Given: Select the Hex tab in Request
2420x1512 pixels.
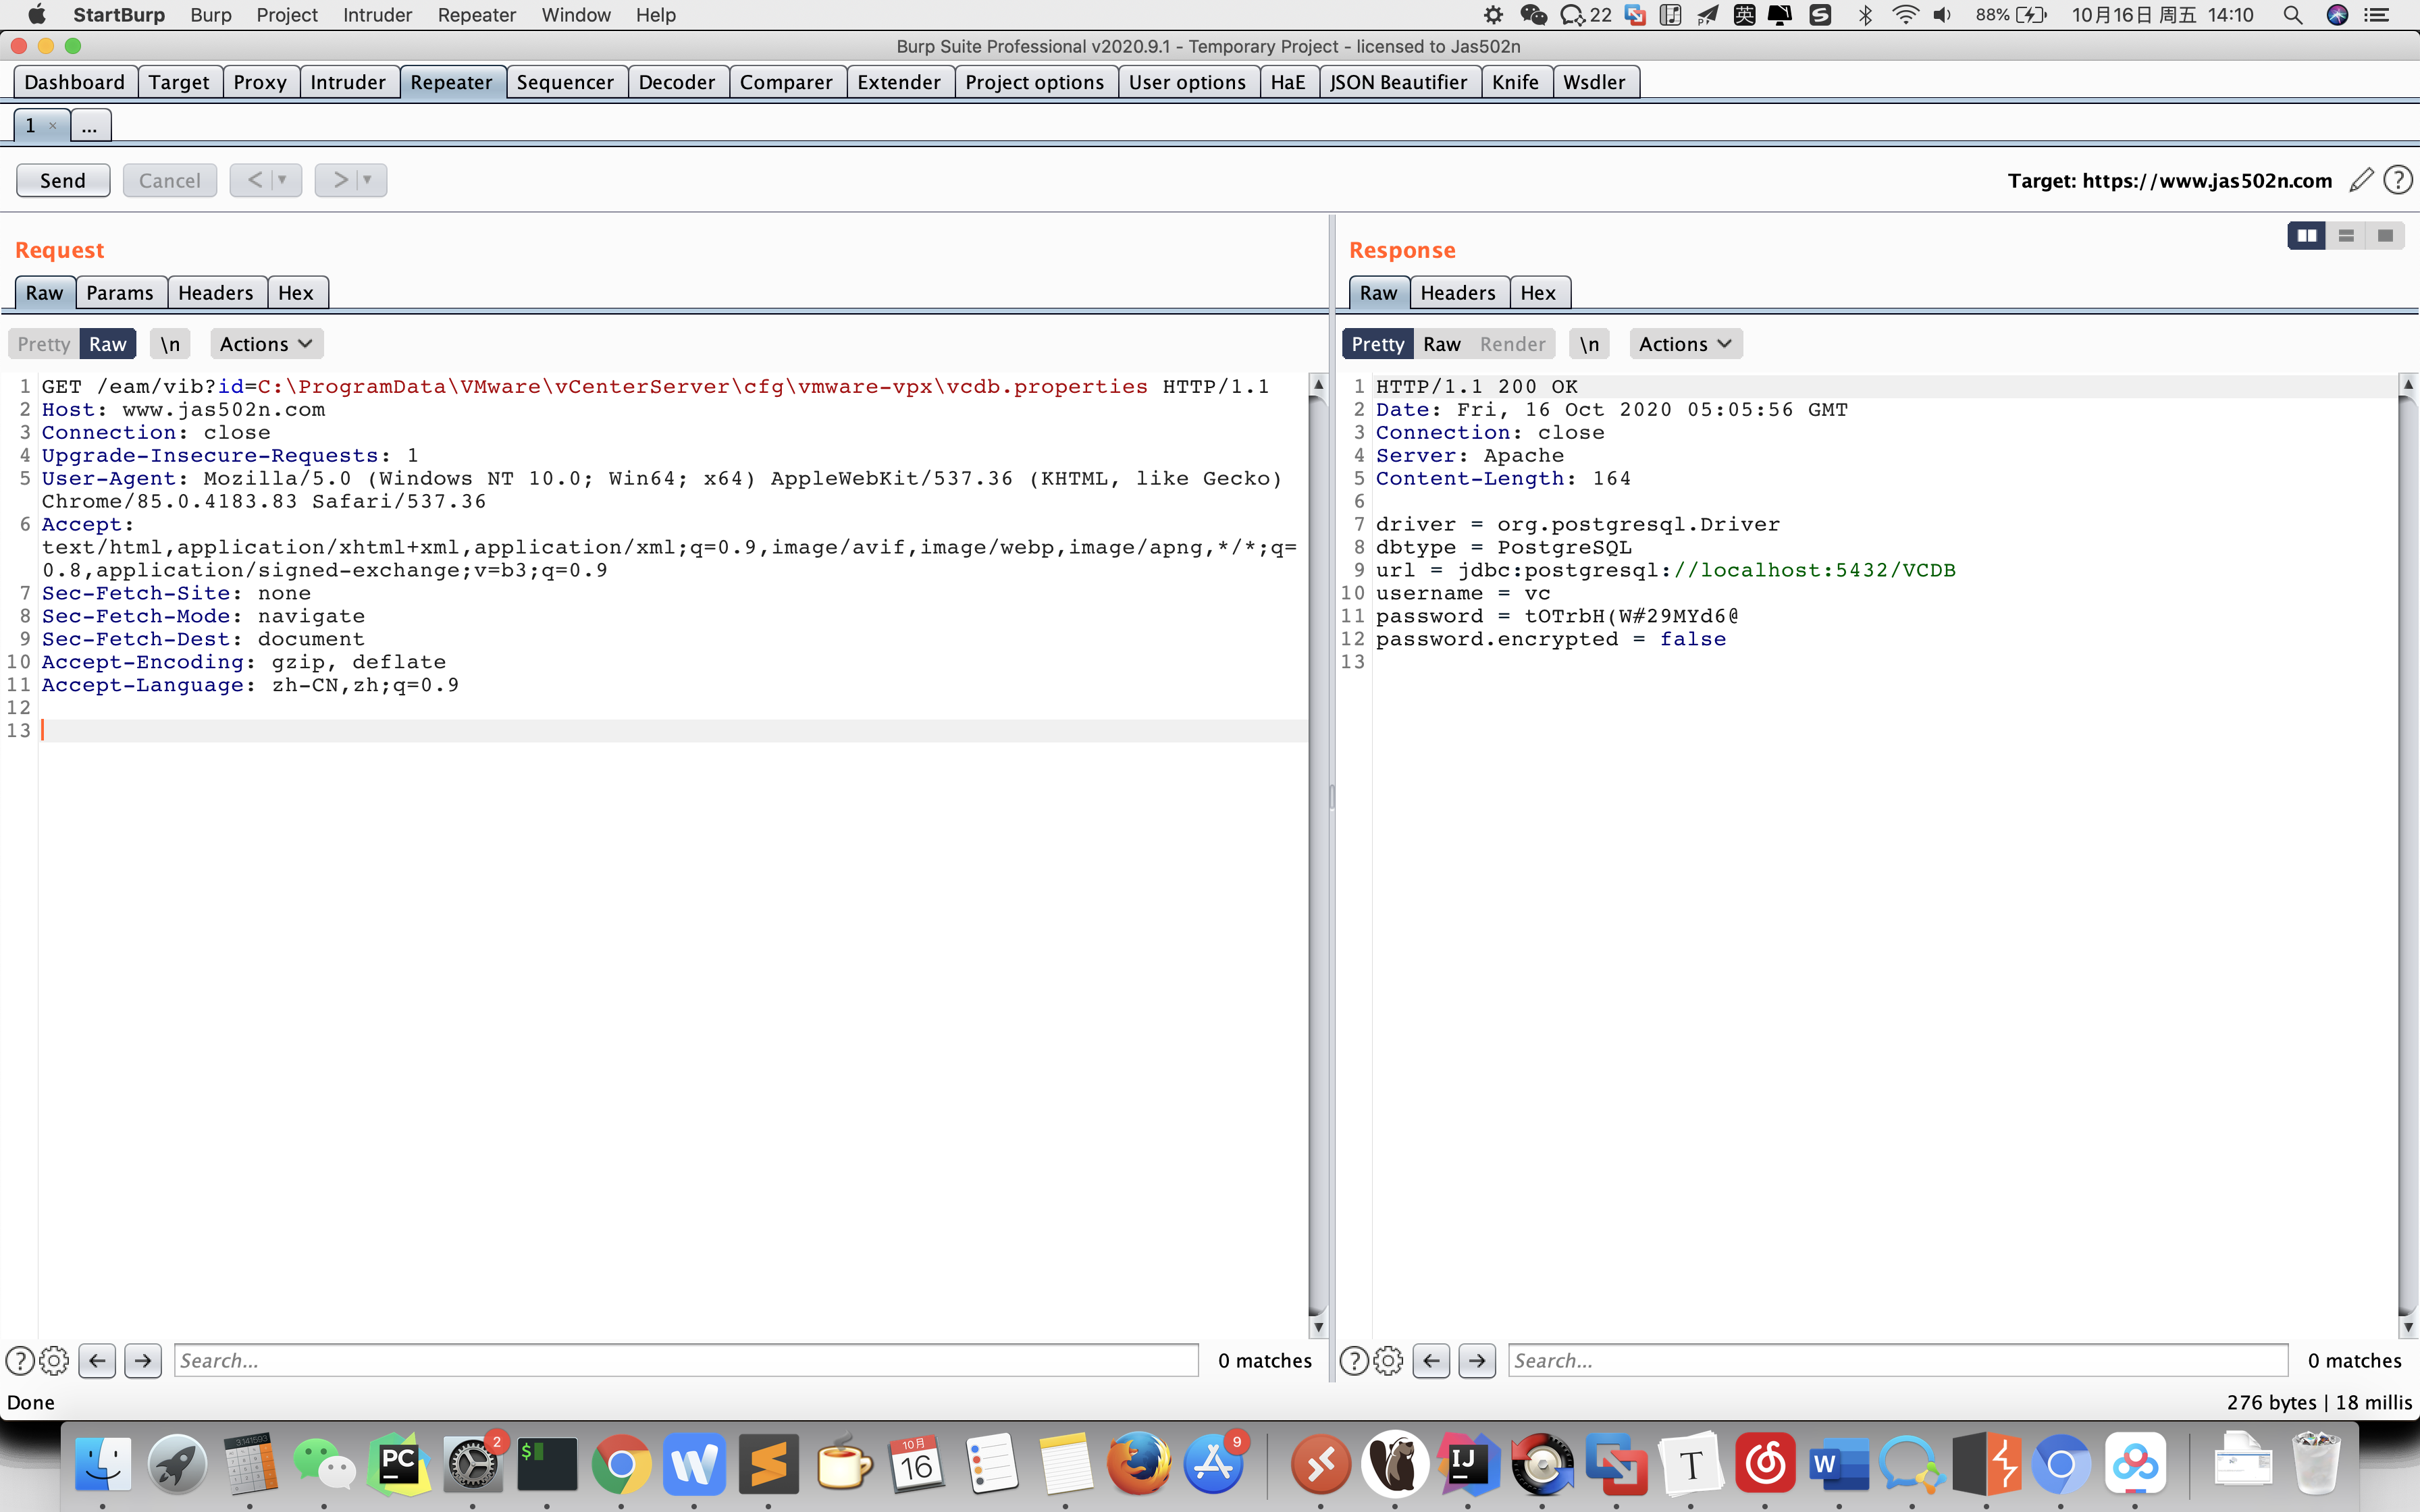Looking at the screenshot, I should [x=296, y=293].
